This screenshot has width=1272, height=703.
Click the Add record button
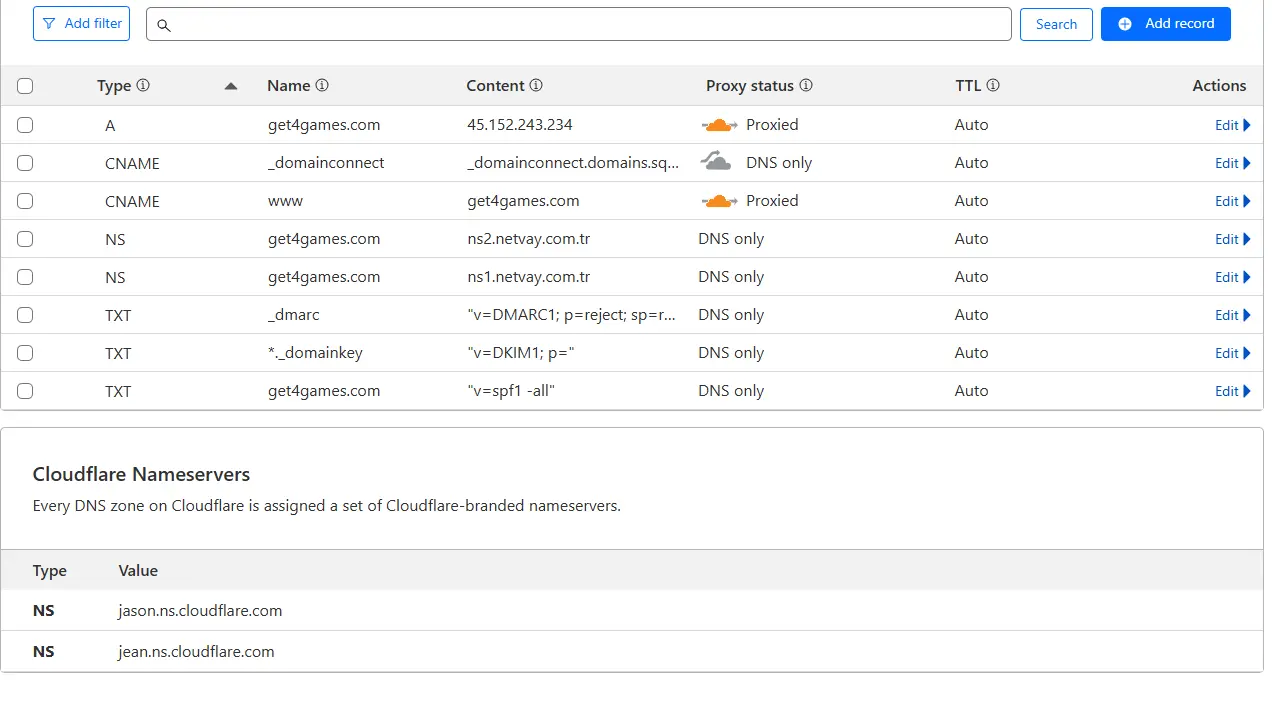[1166, 23]
